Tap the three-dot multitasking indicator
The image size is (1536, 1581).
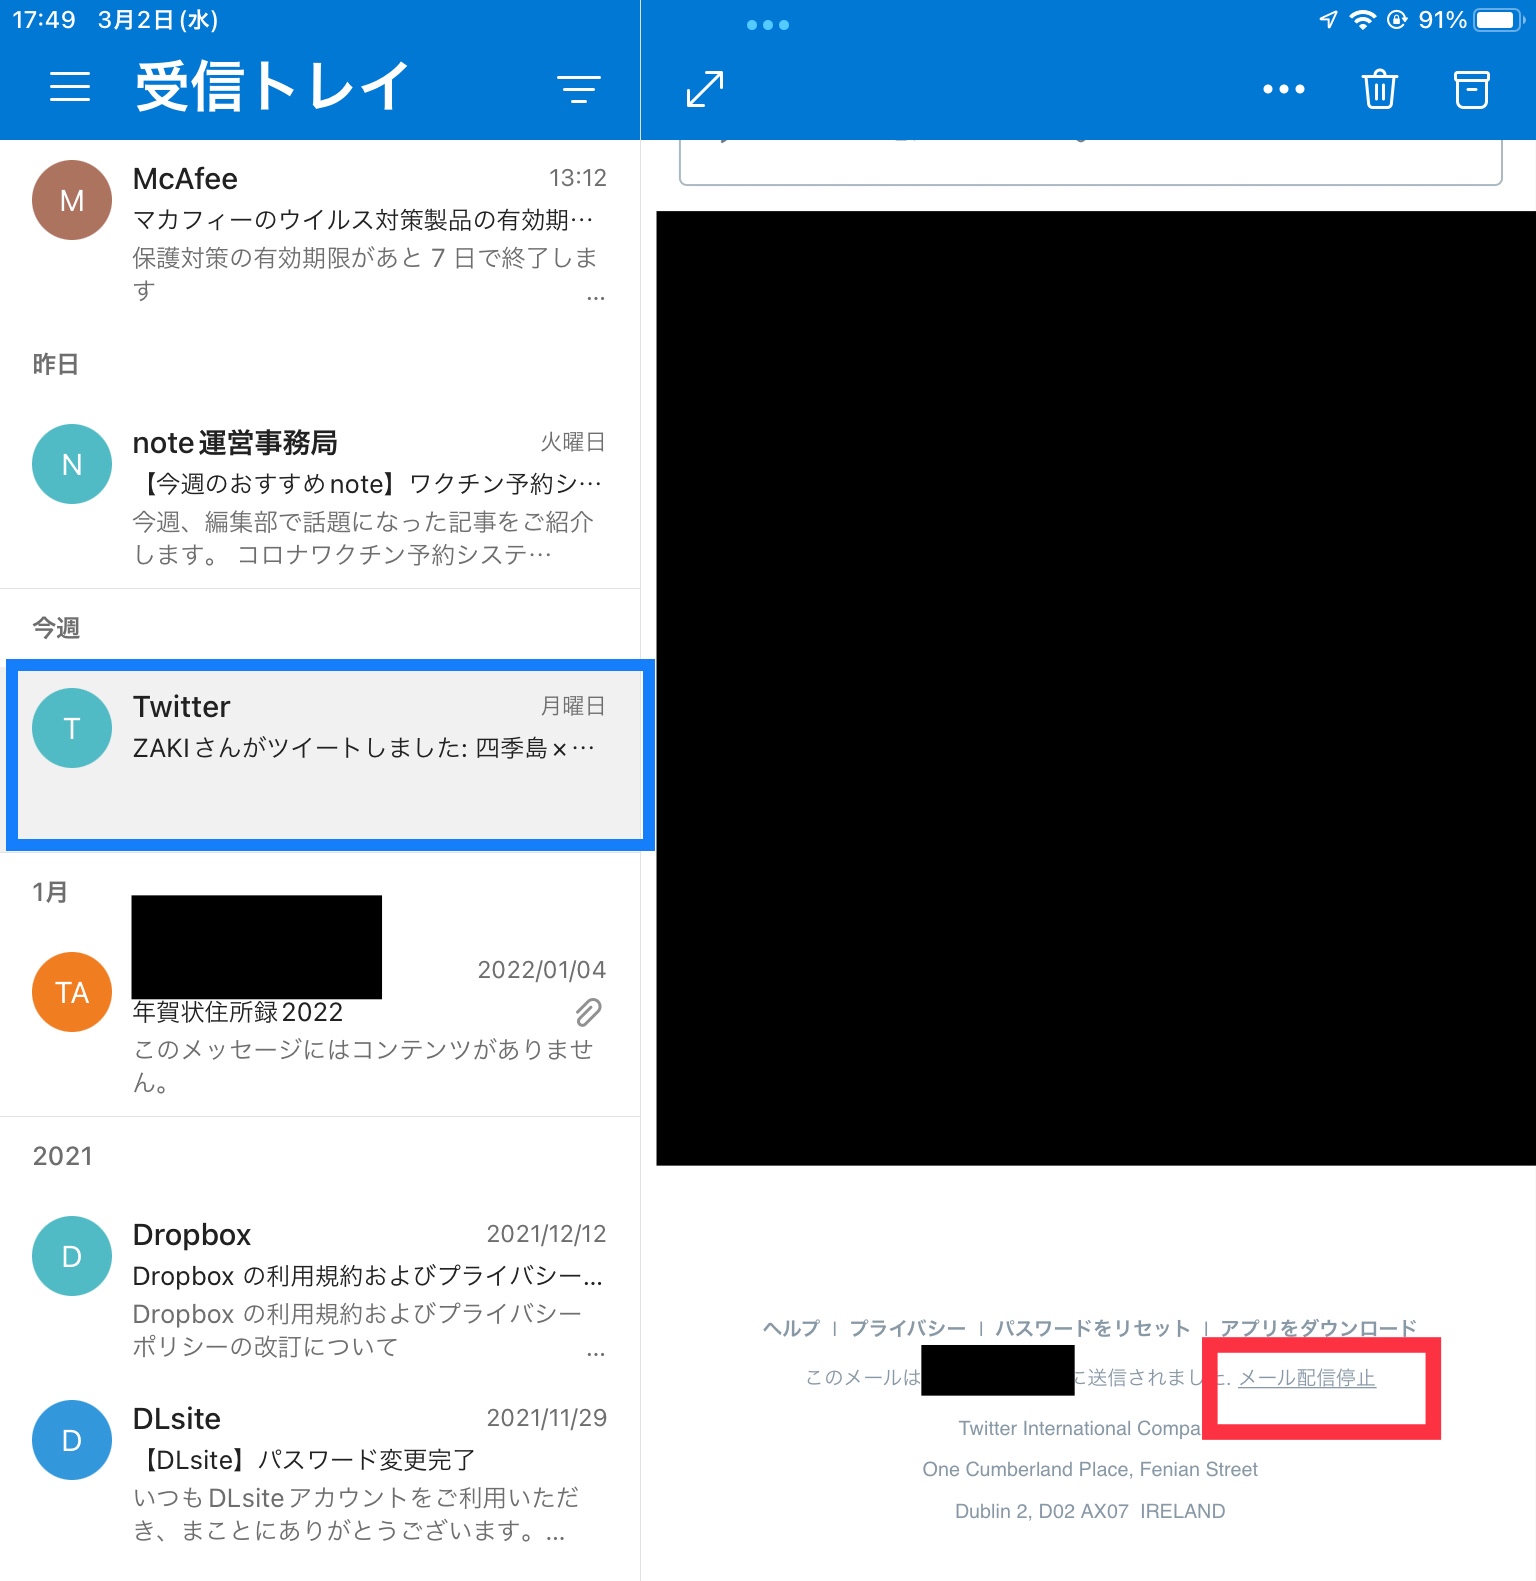[x=768, y=25]
